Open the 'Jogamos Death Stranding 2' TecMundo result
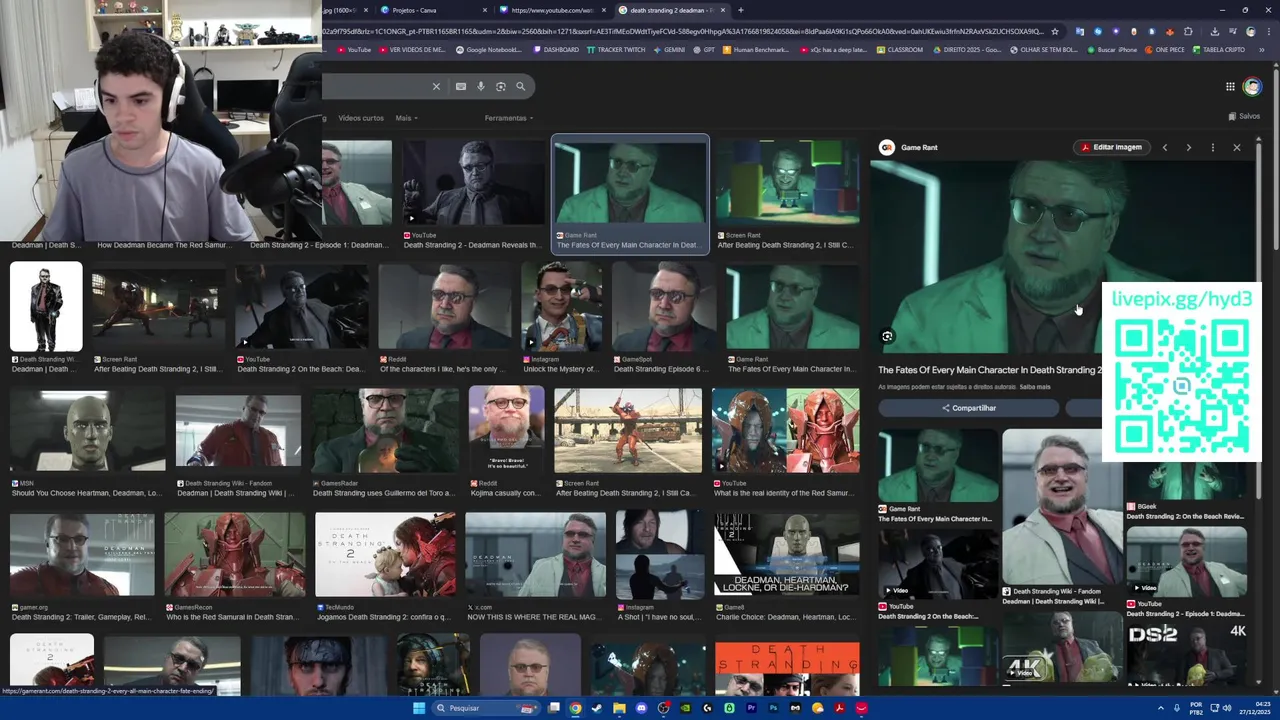 coord(385,567)
